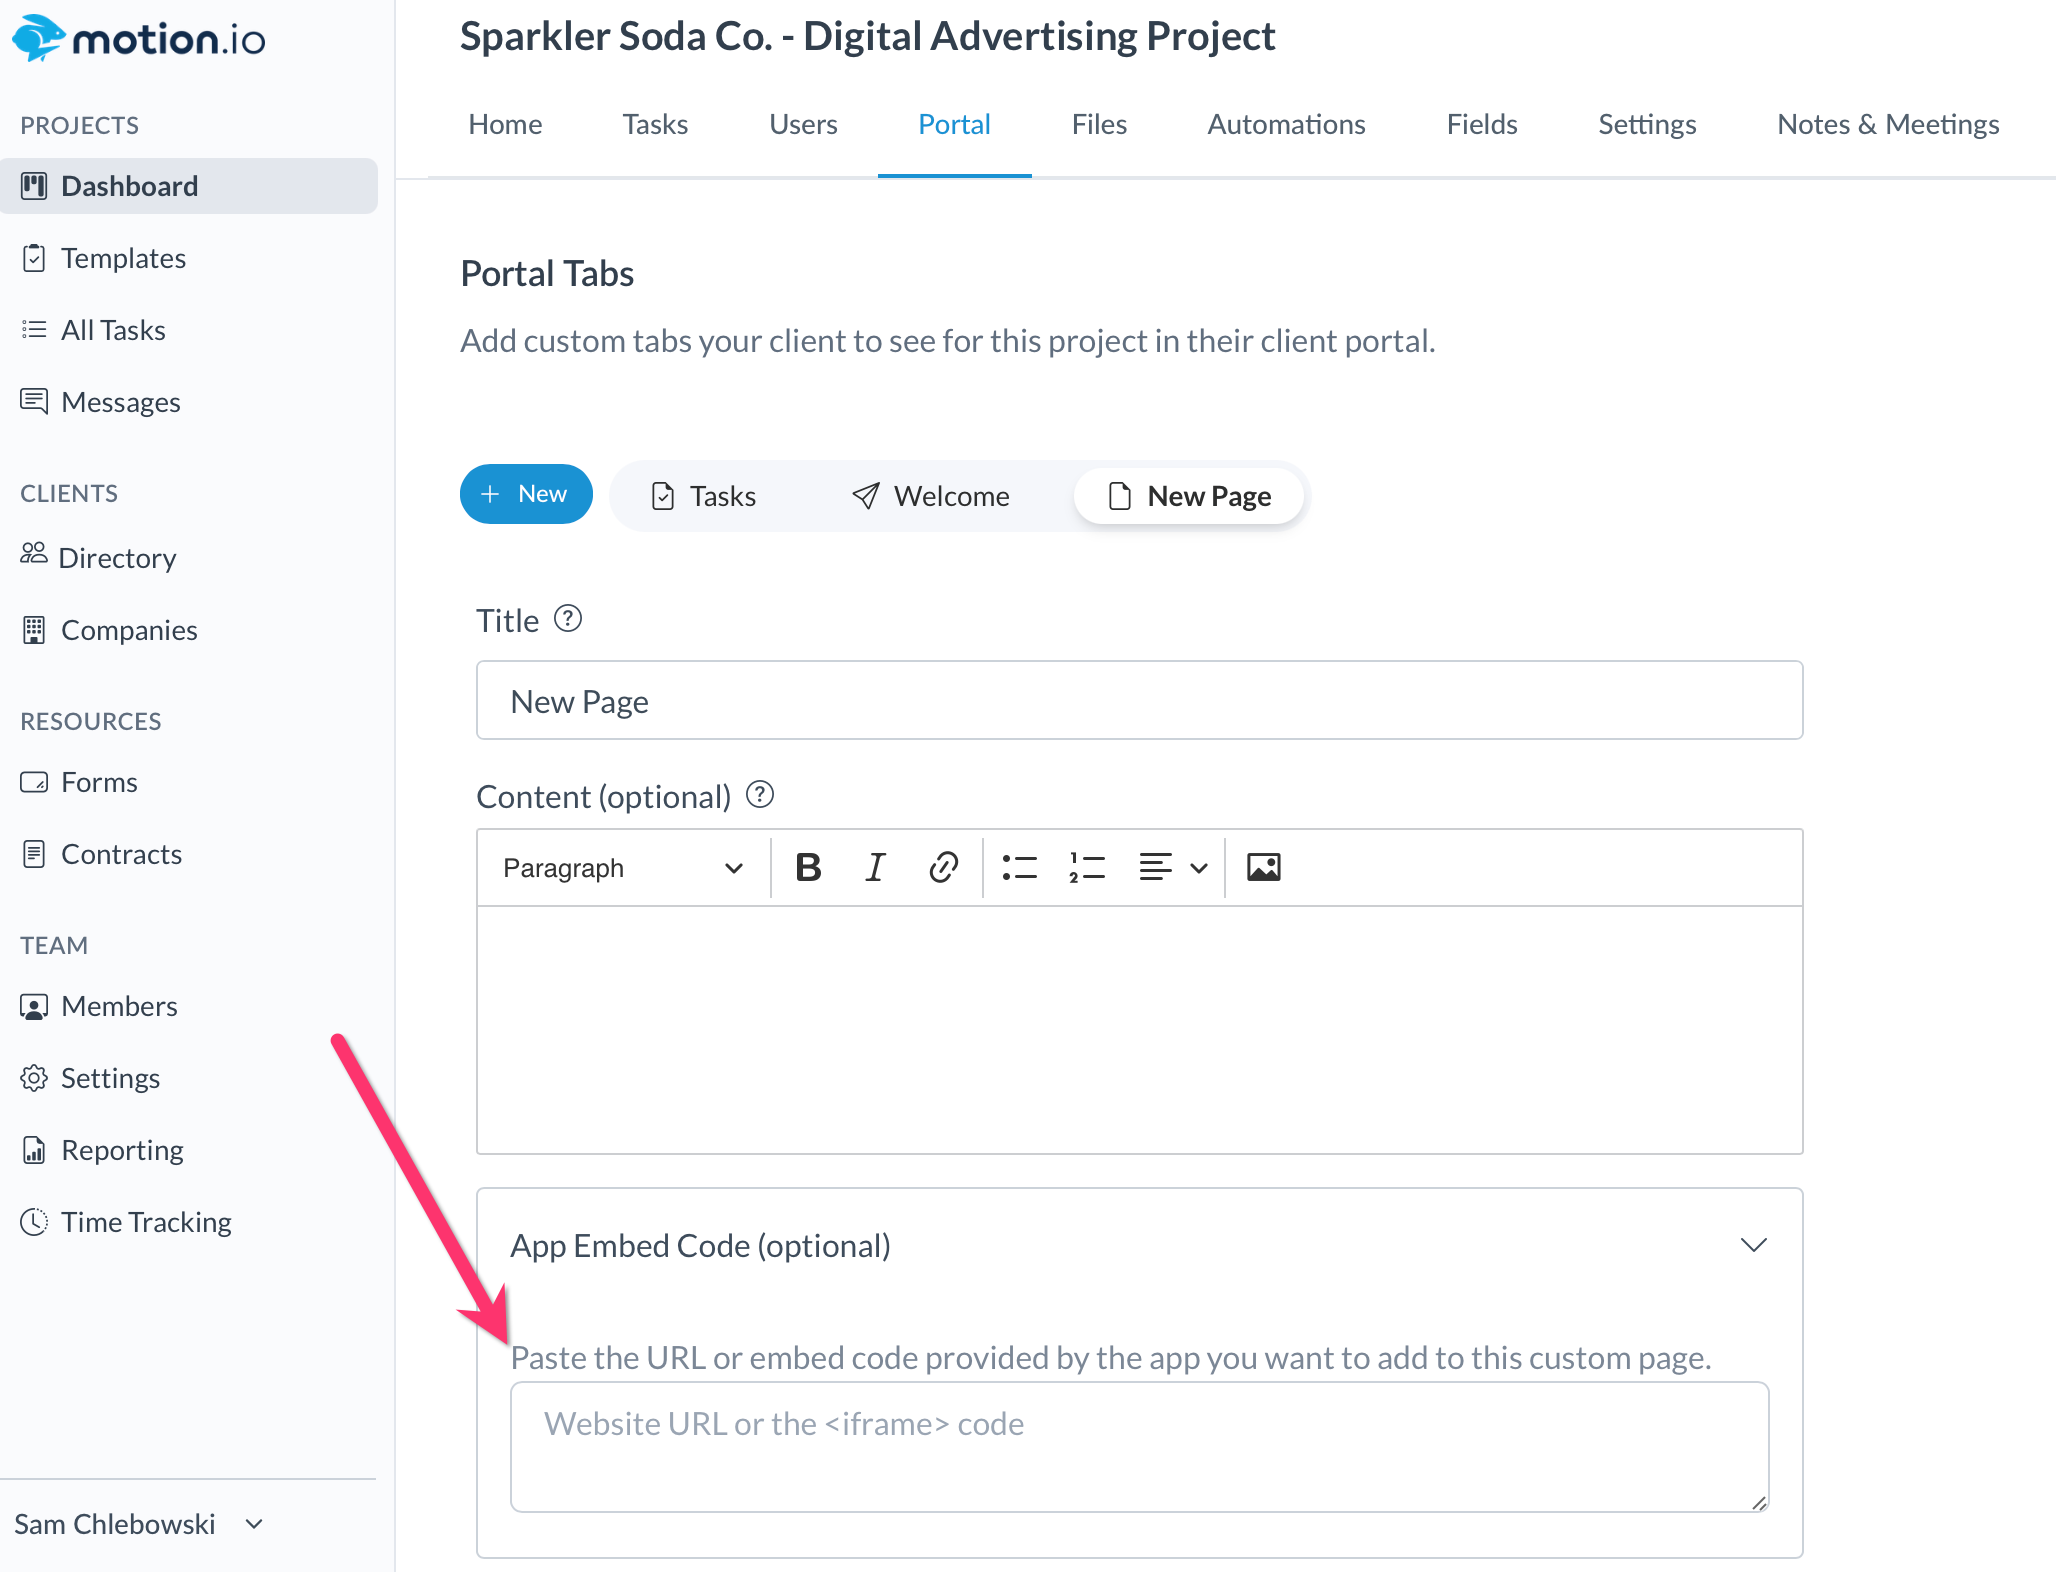Screen dimensions: 2056x1572
Task: Open the Paragraph style dropdown
Action: coord(622,868)
